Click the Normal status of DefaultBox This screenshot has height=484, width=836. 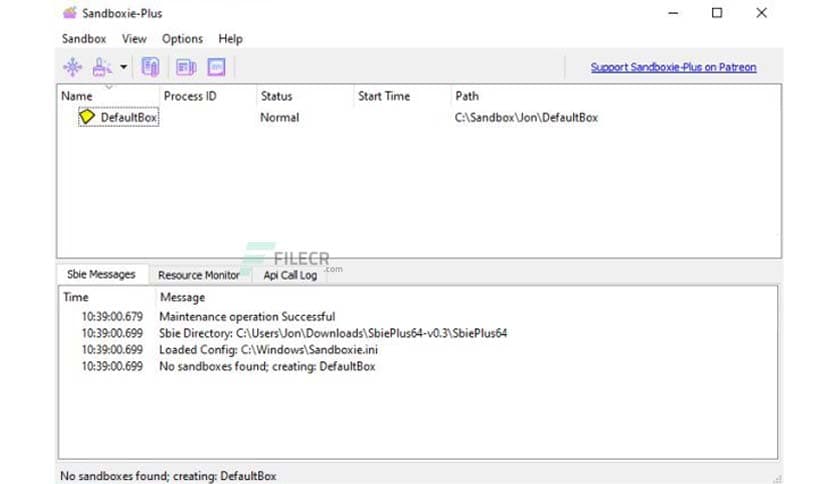coord(279,117)
